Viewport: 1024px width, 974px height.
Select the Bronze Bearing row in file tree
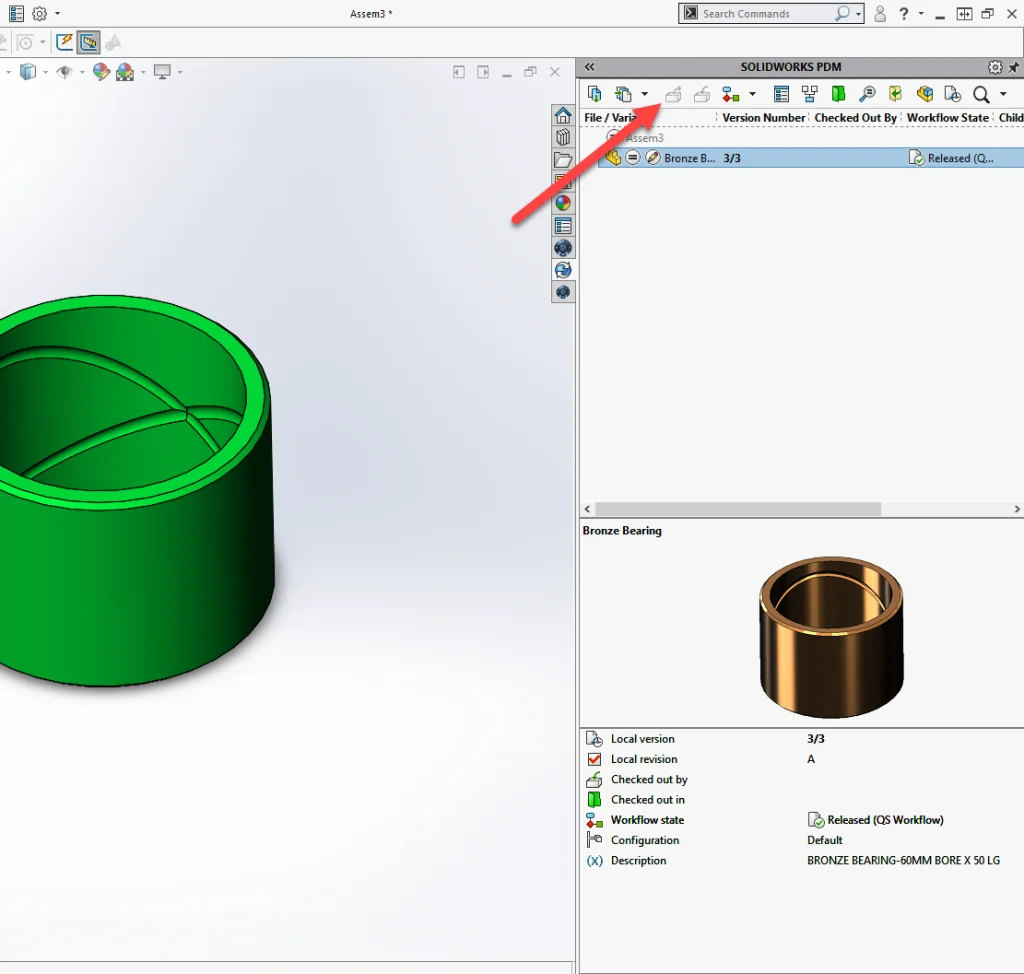coord(690,157)
